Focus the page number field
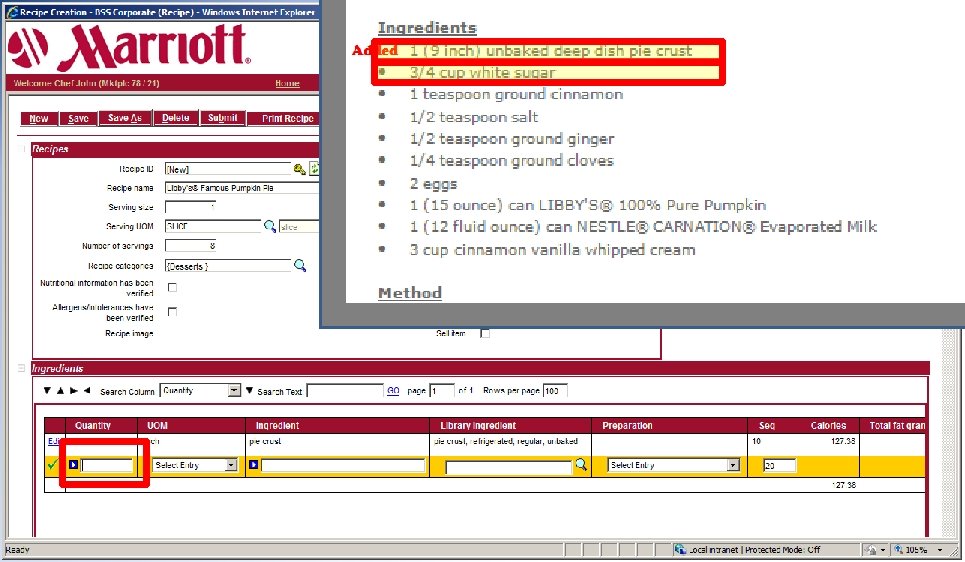965x562 pixels. 442,390
